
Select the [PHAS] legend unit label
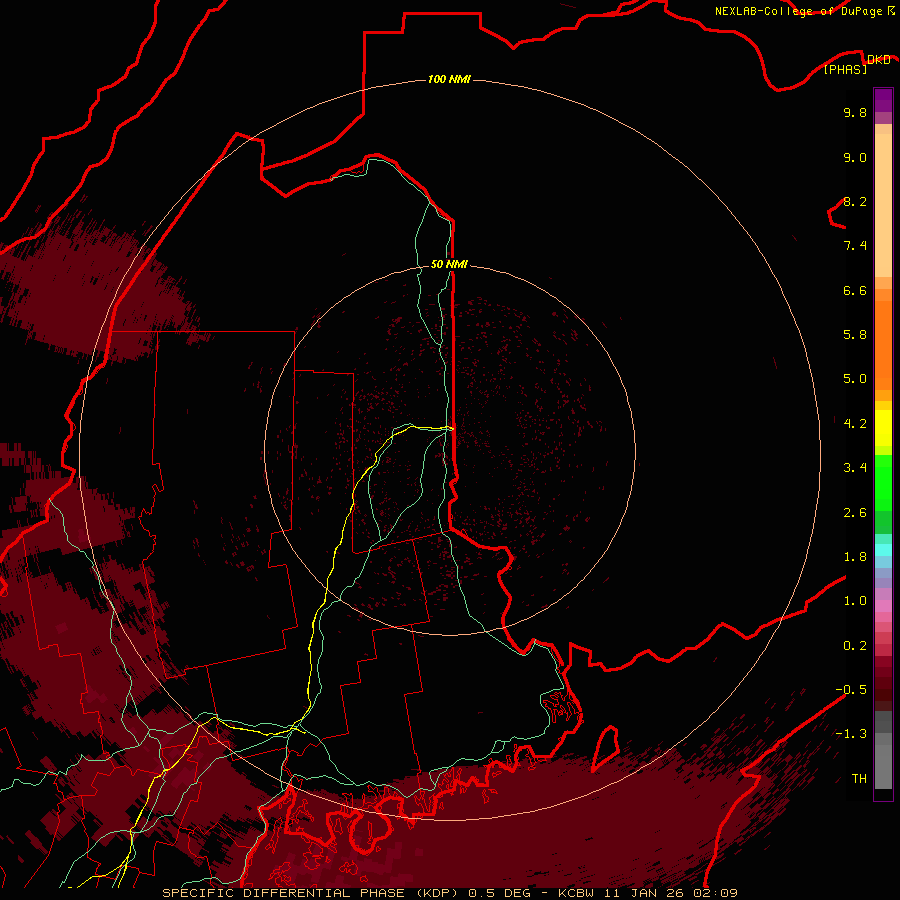point(845,70)
